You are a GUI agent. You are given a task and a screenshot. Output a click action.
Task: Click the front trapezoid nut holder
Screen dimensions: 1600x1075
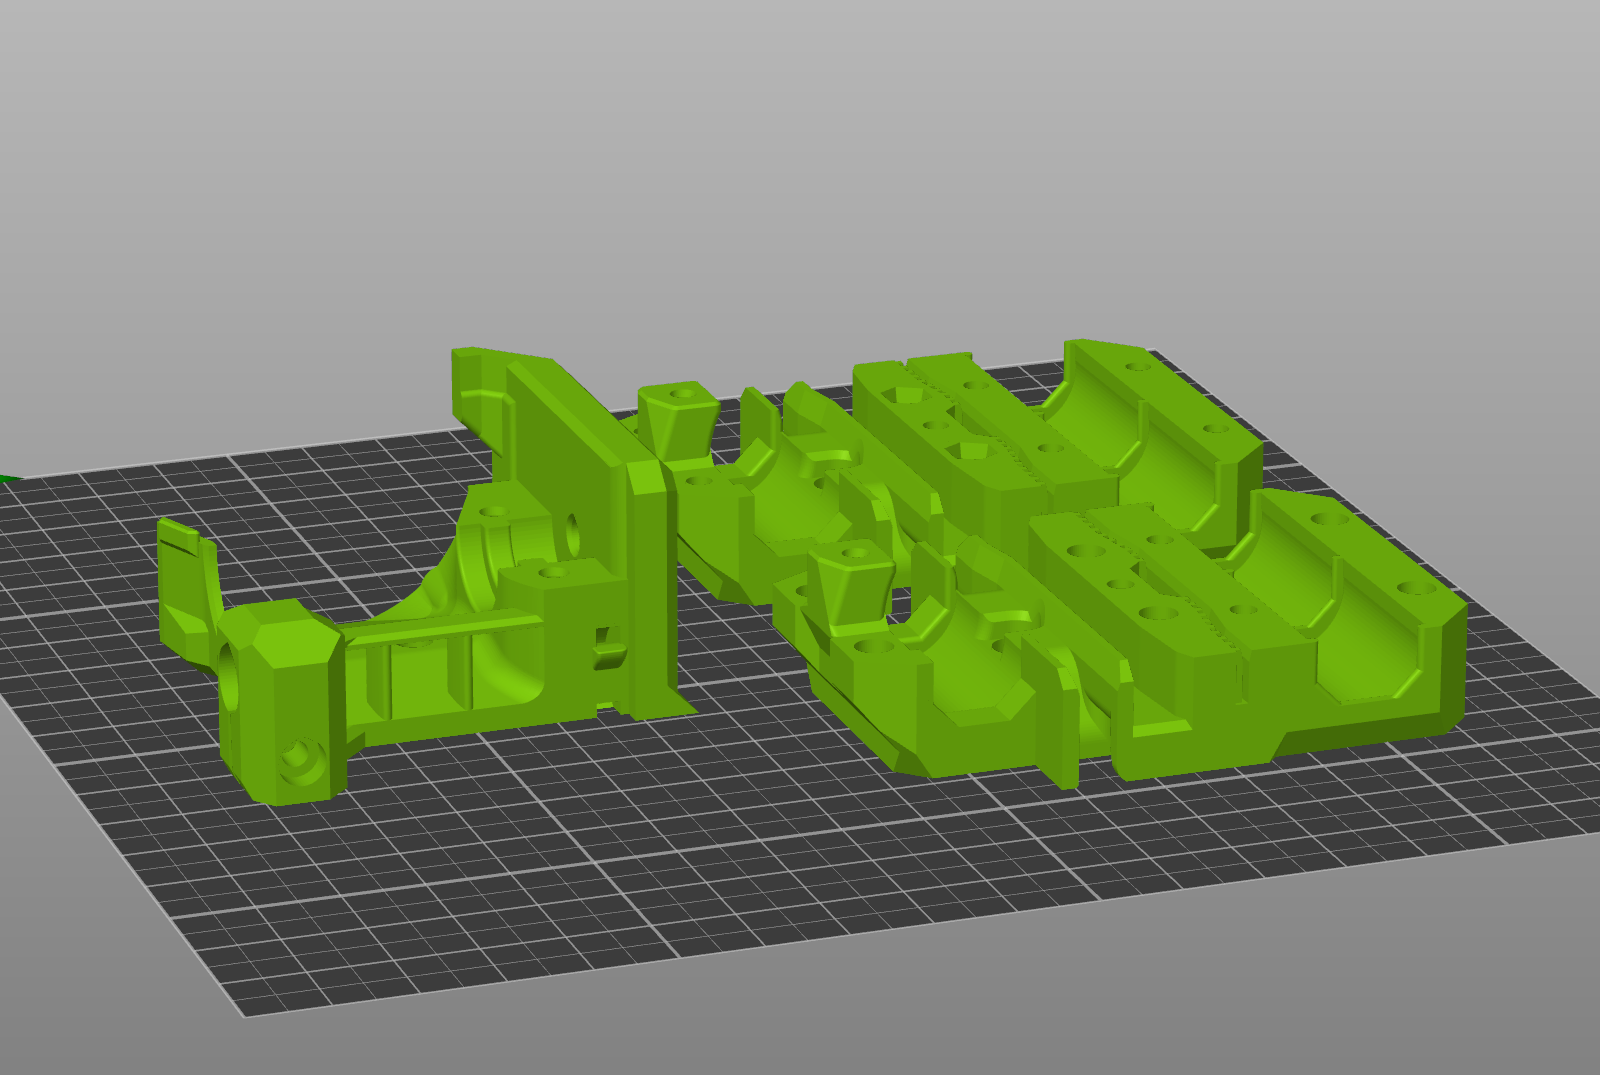(852, 582)
